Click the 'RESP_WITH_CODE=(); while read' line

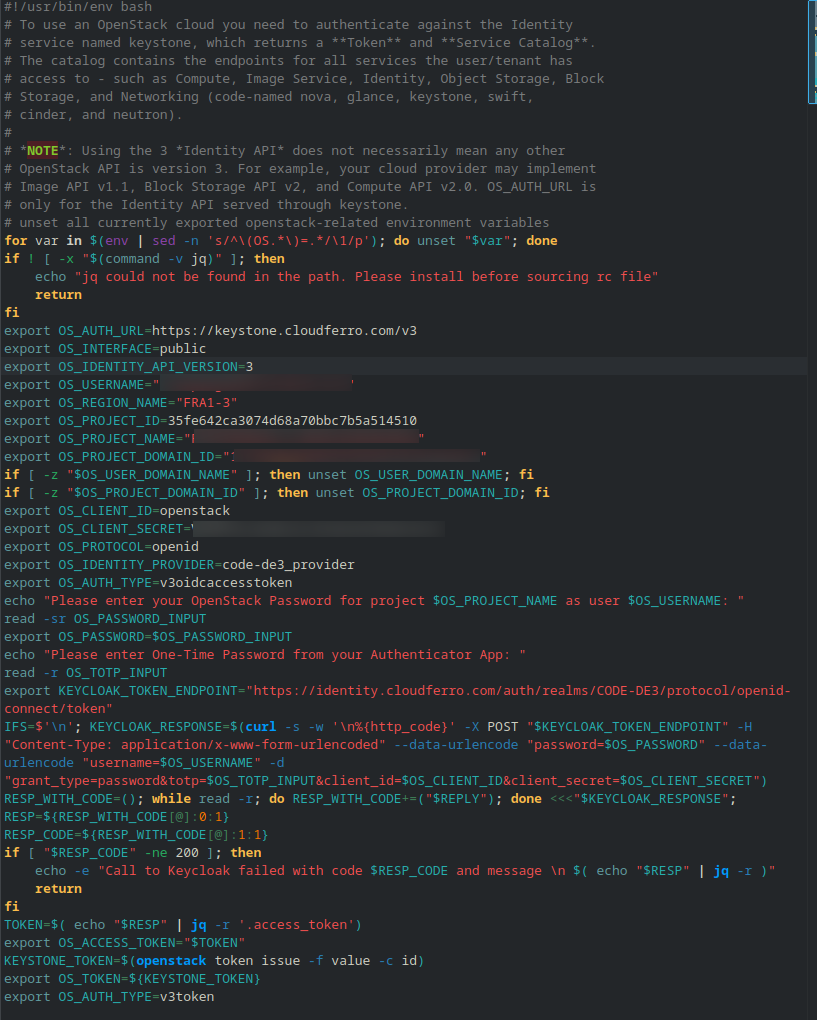click(370, 799)
